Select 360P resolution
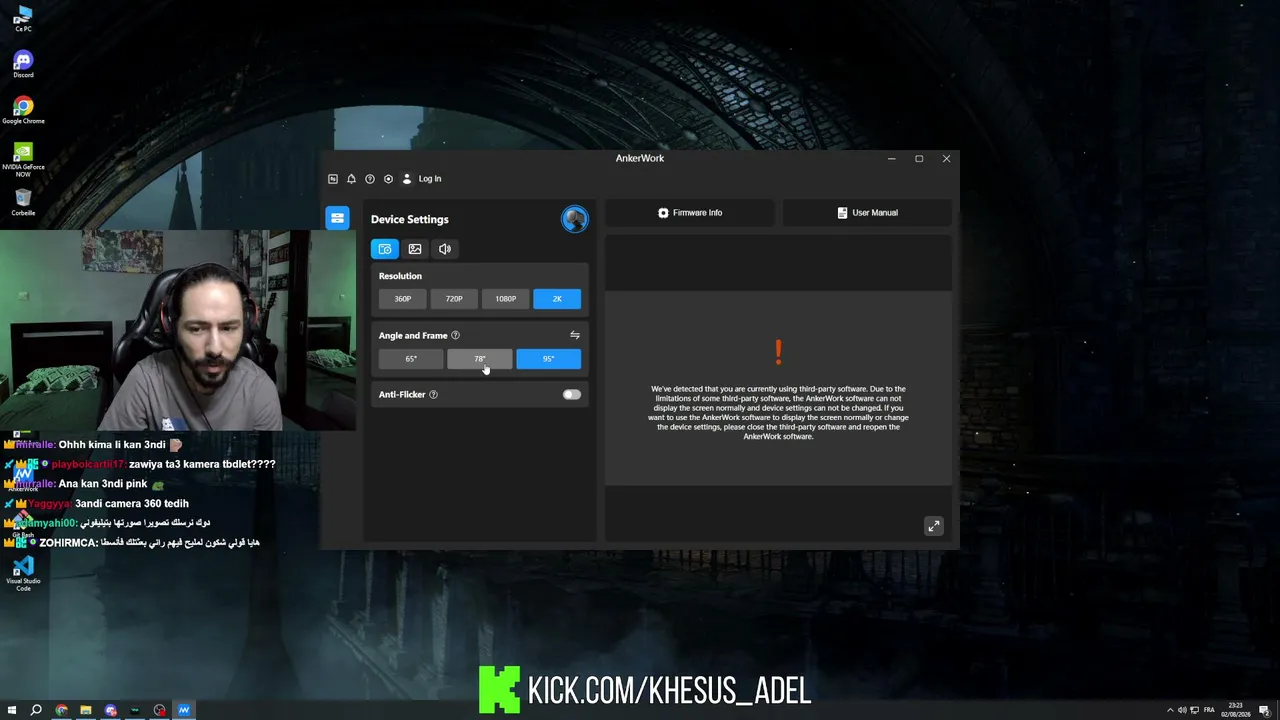This screenshot has width=1280, height=720. 403,299
